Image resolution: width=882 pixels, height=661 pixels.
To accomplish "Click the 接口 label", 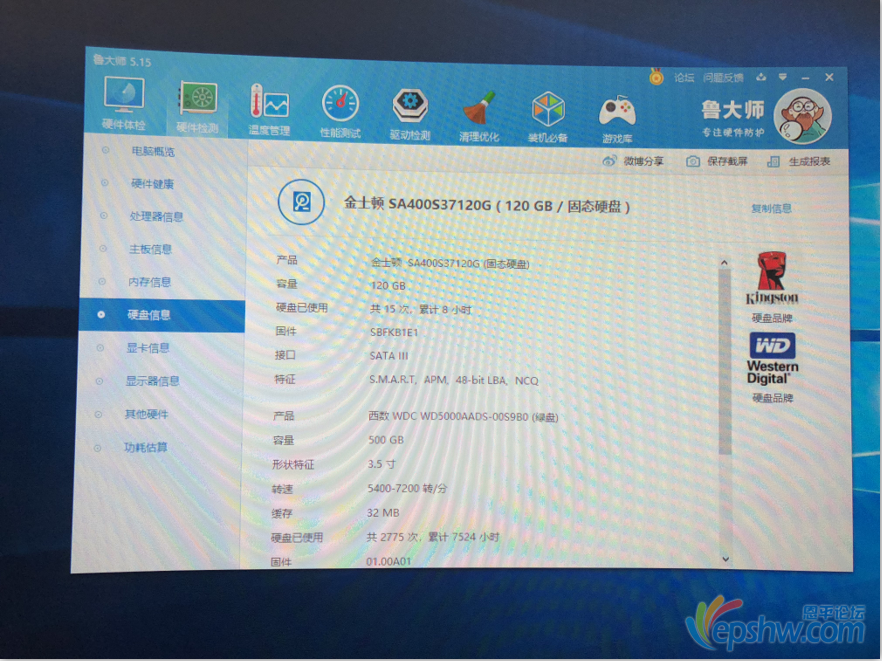I will [285, 355].
